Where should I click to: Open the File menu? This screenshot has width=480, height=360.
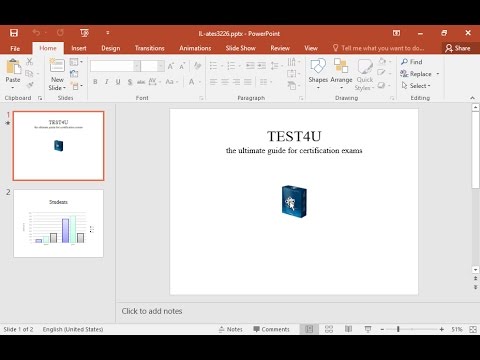15,48
